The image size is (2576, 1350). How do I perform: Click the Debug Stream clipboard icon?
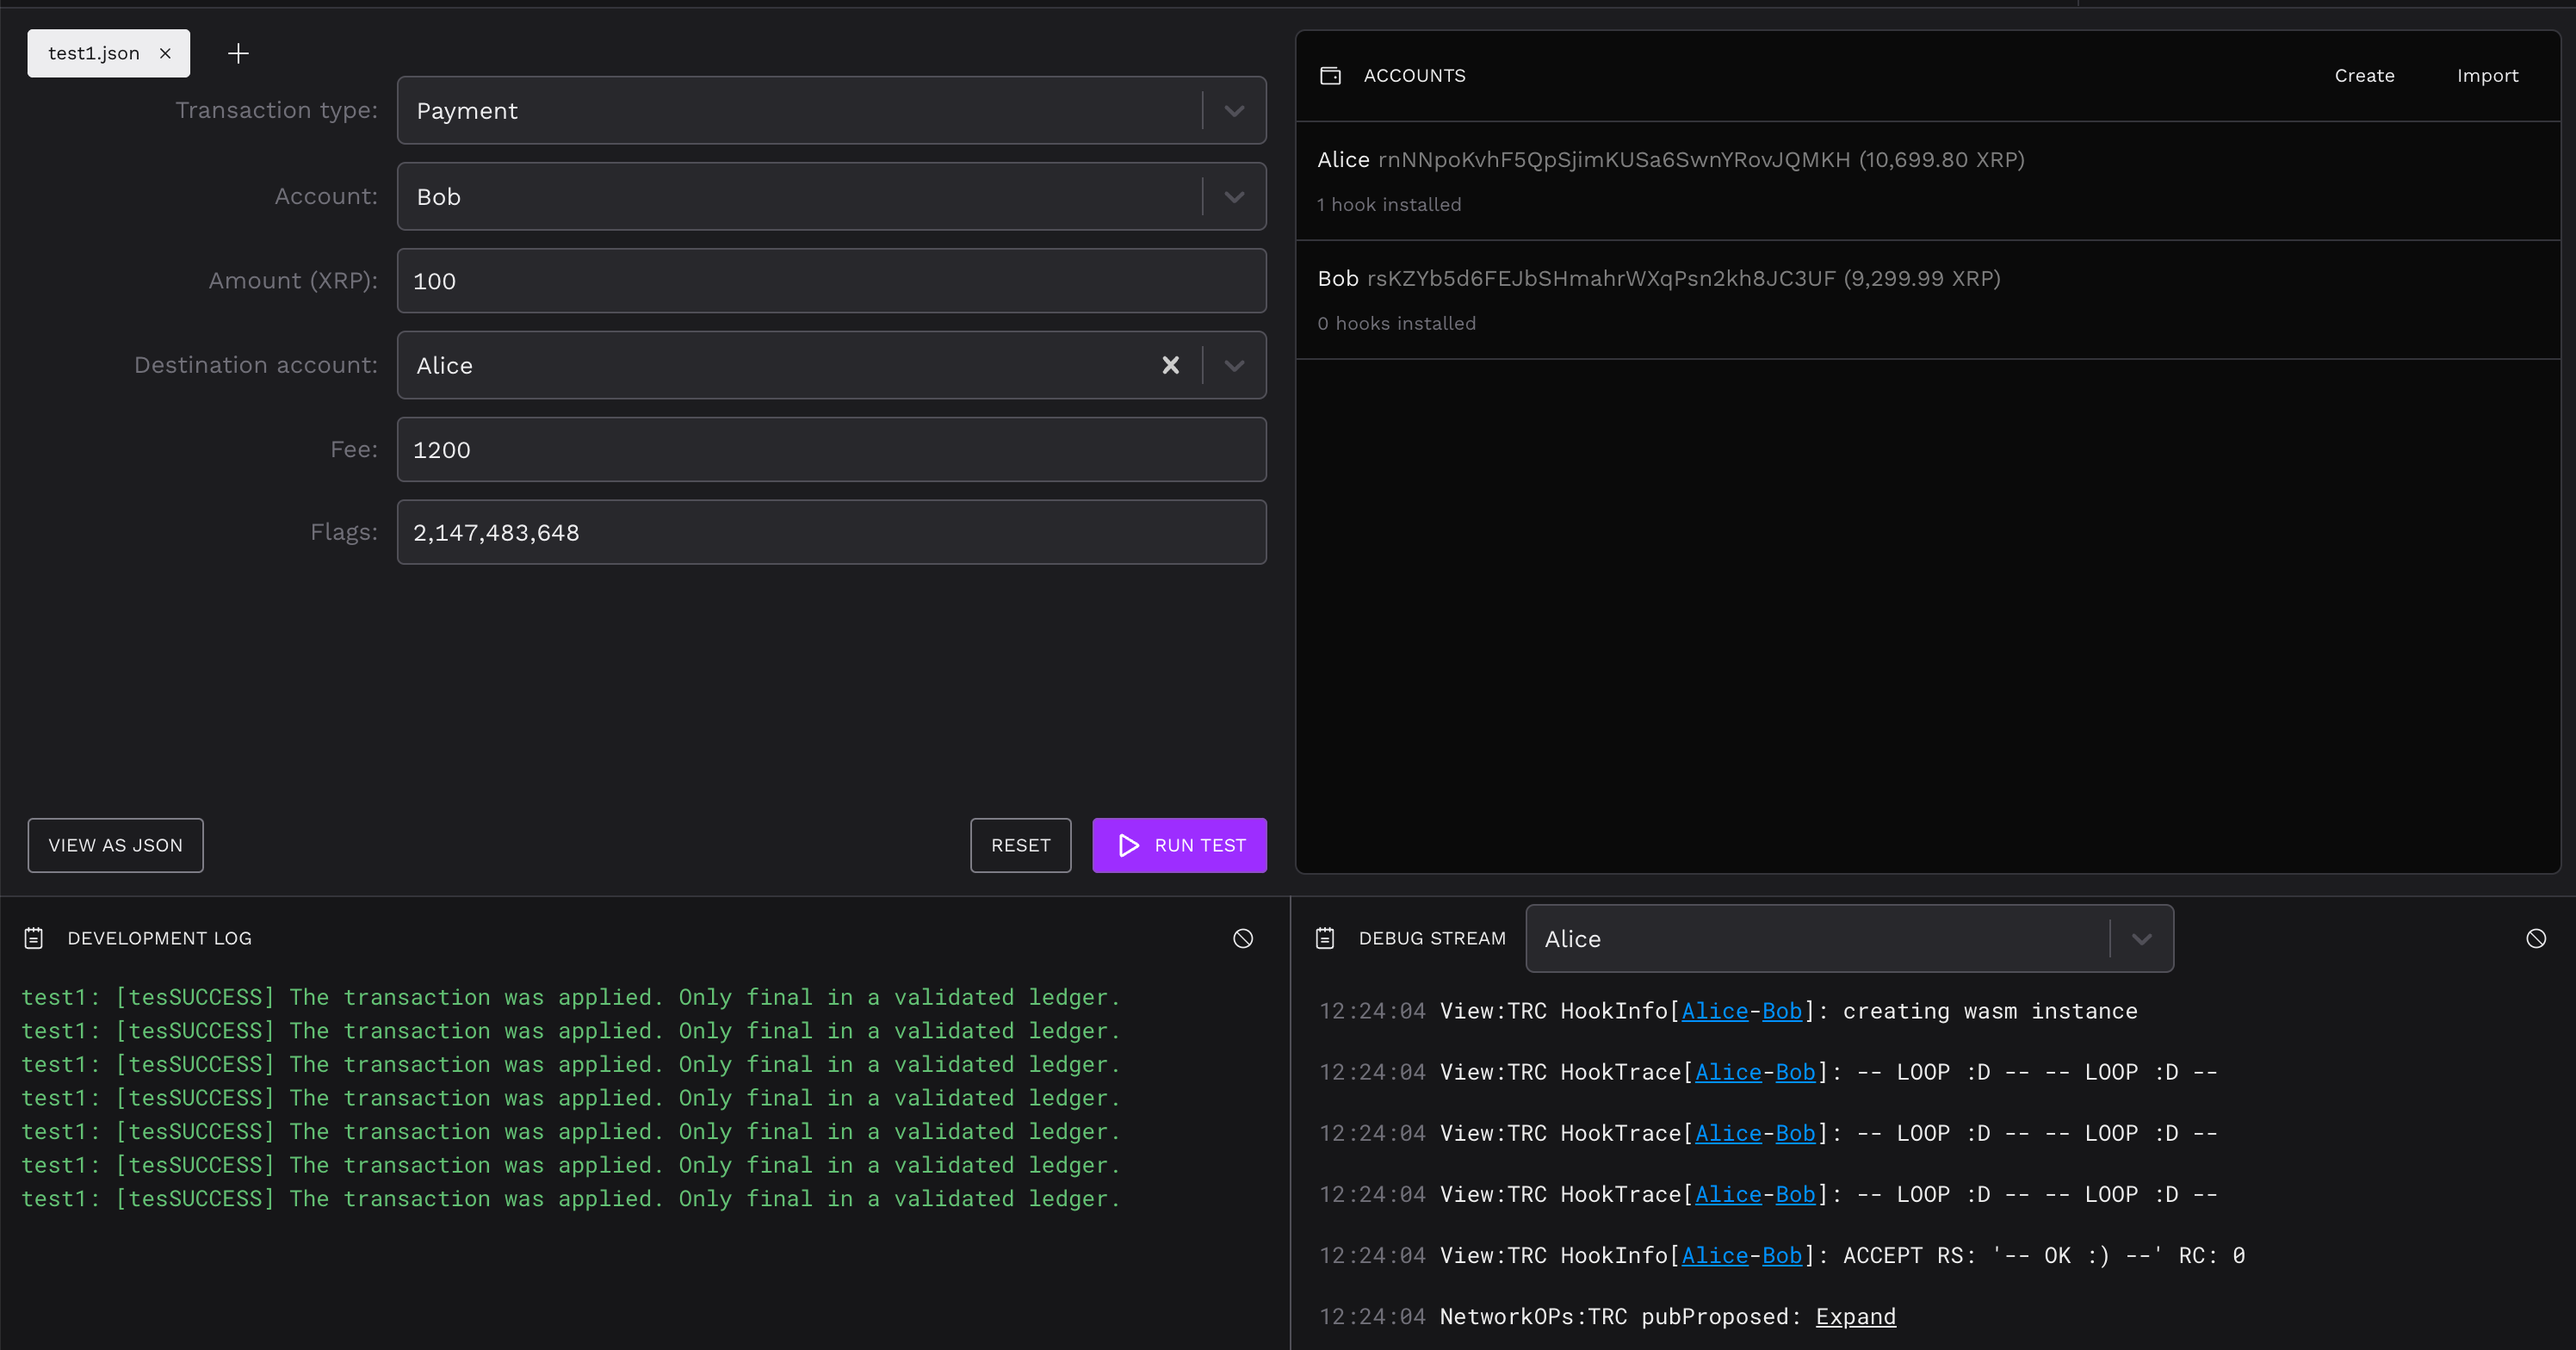coord(1325,938)
